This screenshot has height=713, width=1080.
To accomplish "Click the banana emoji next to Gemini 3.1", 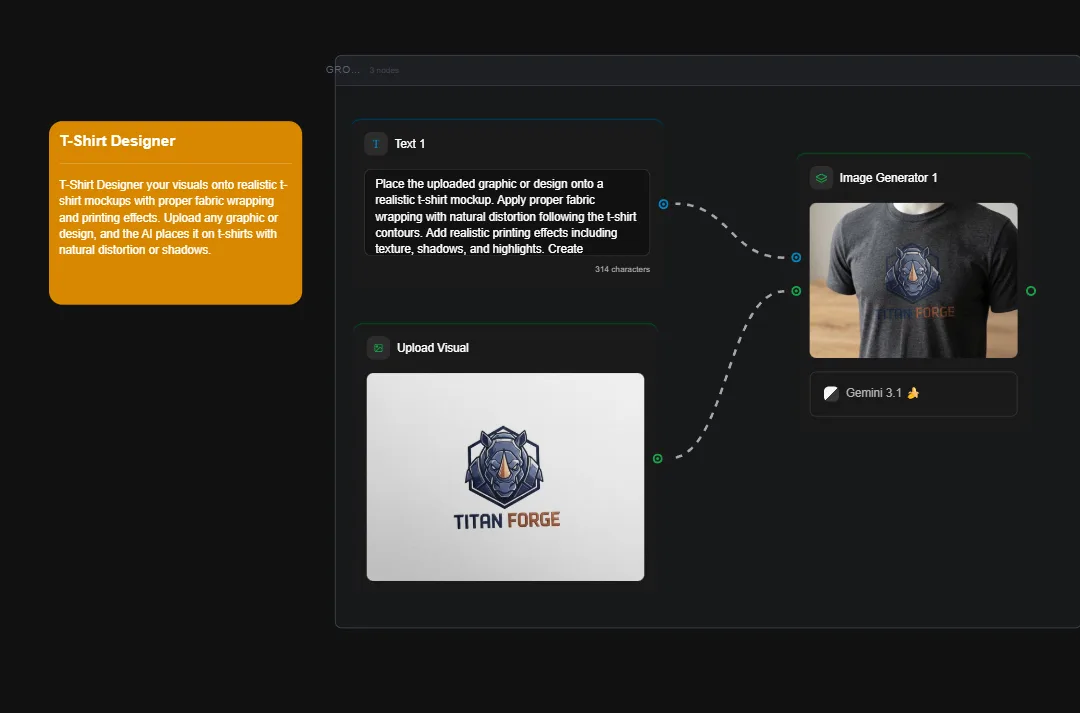I will pyautogui.click(x=911, y=393).
